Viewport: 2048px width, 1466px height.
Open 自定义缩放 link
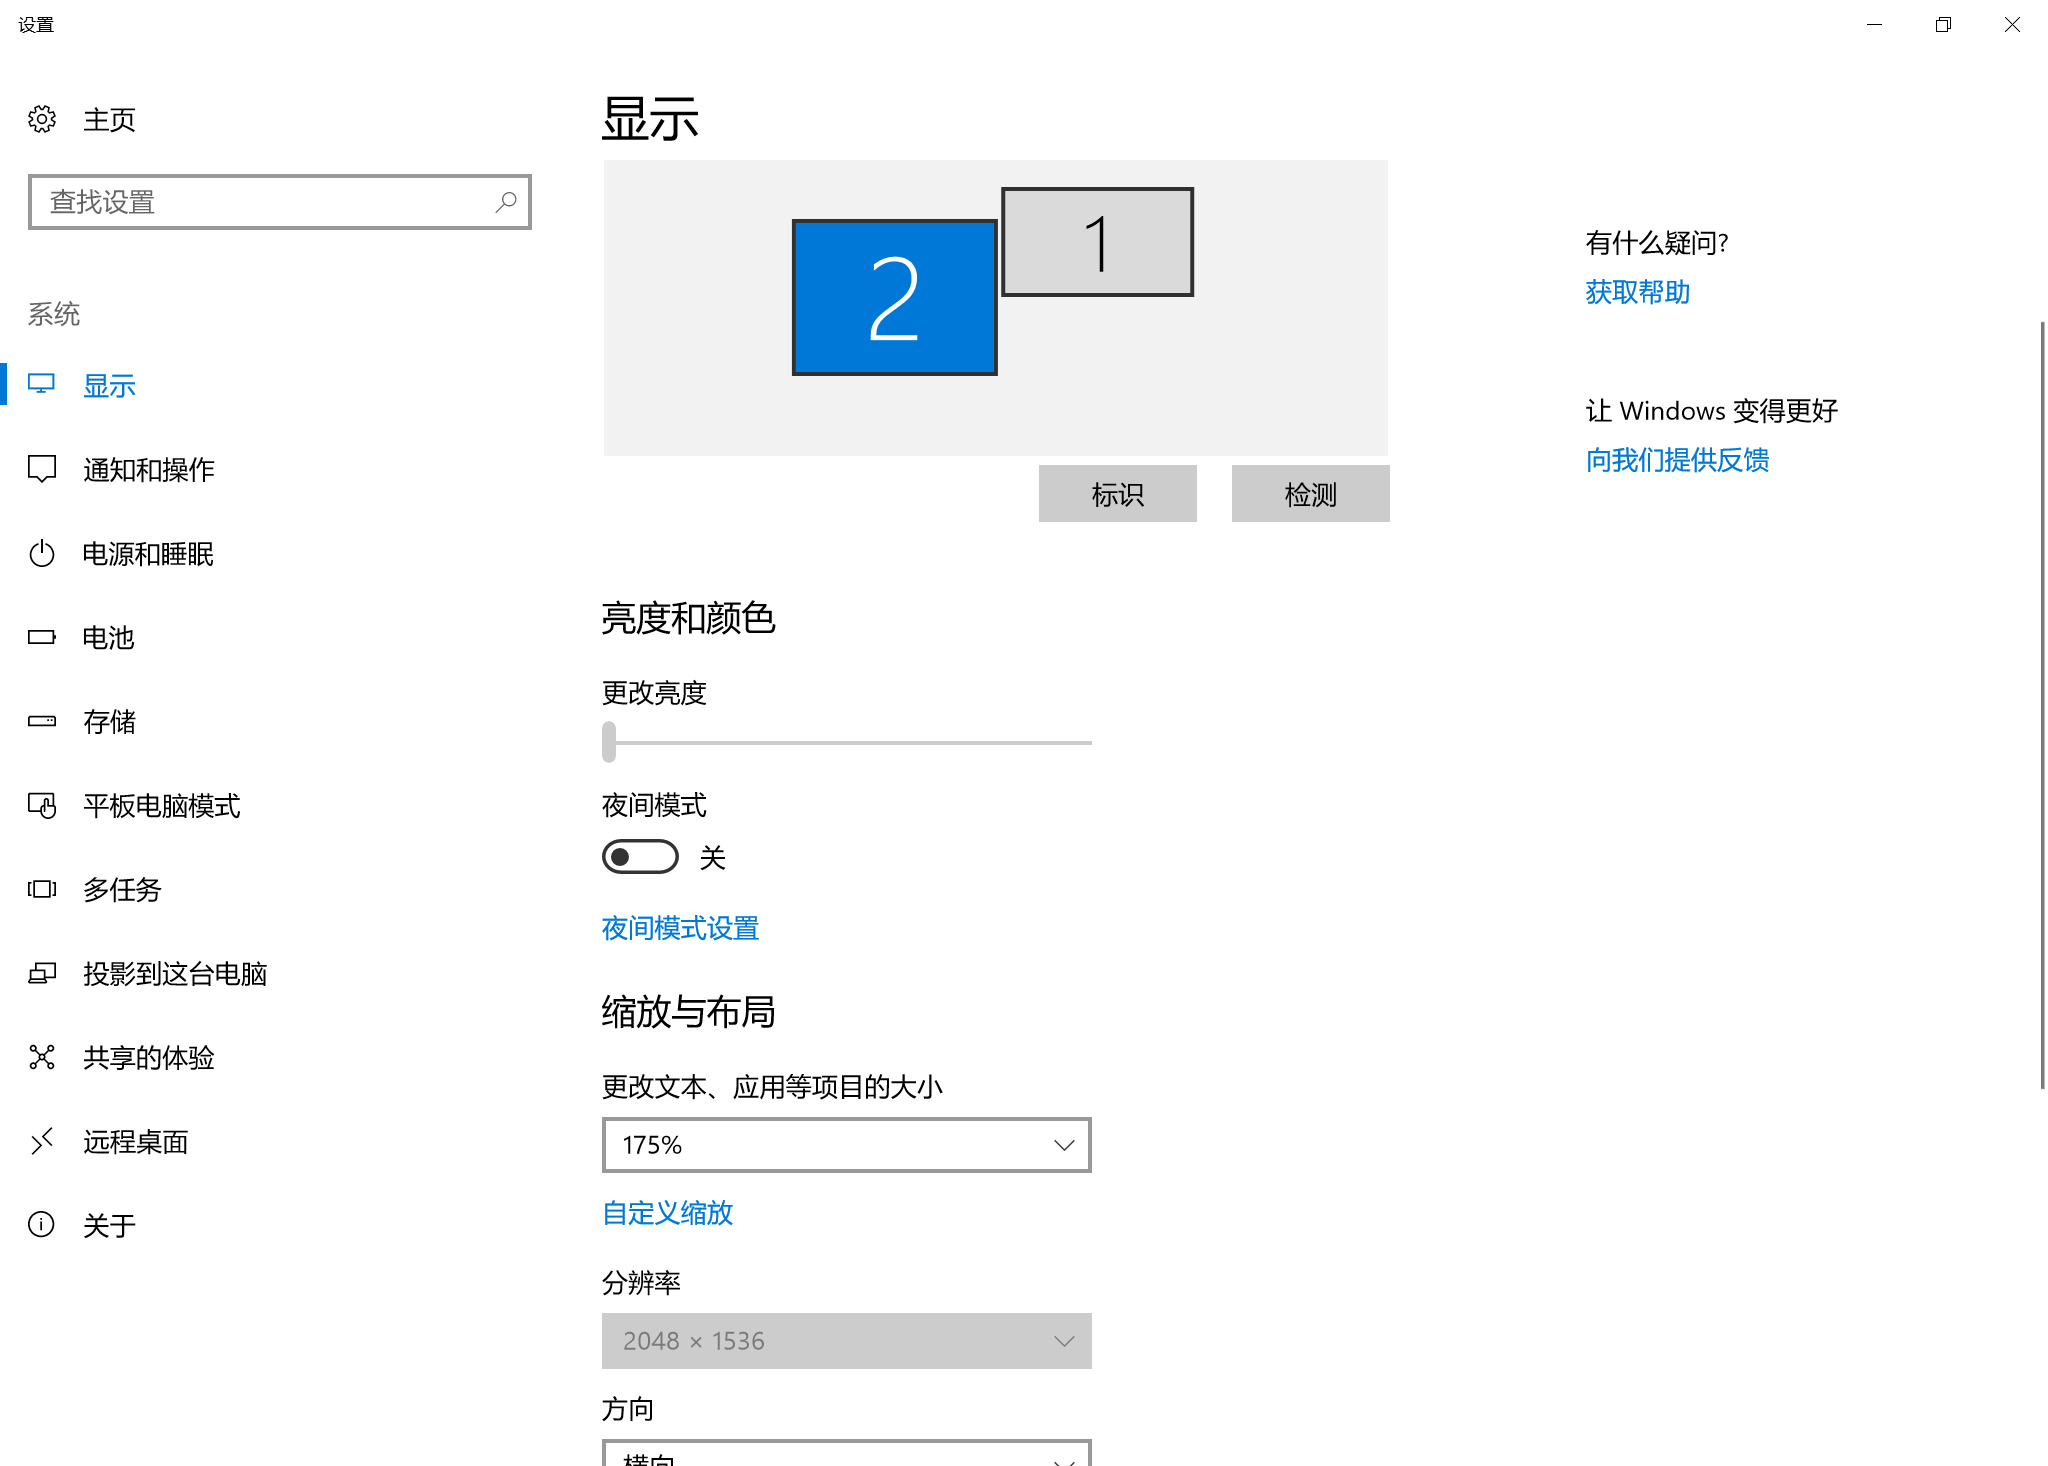pos(667,1213)
